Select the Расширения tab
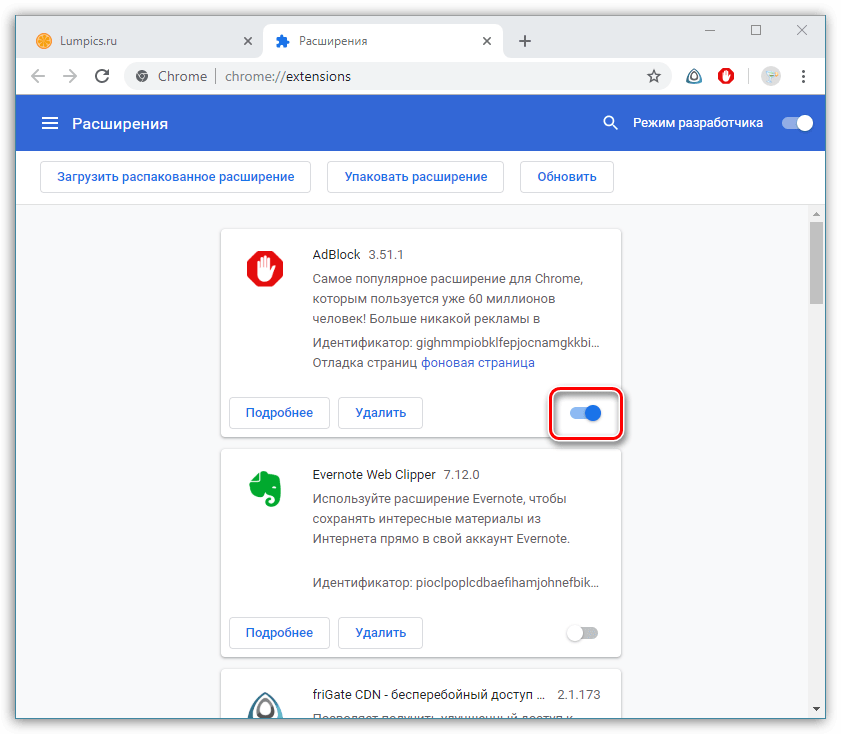841x734 pixels. tap(382, 41)
